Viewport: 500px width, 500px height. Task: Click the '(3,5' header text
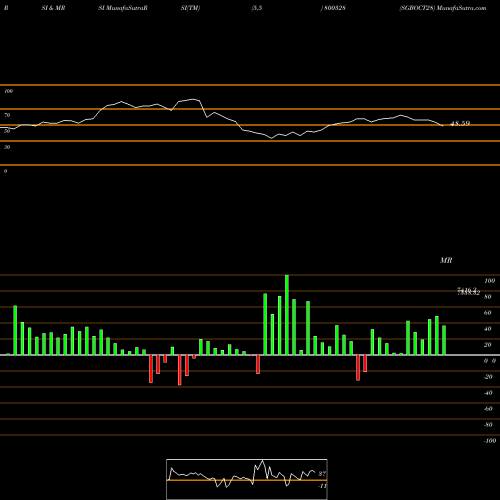click(257, 8)
